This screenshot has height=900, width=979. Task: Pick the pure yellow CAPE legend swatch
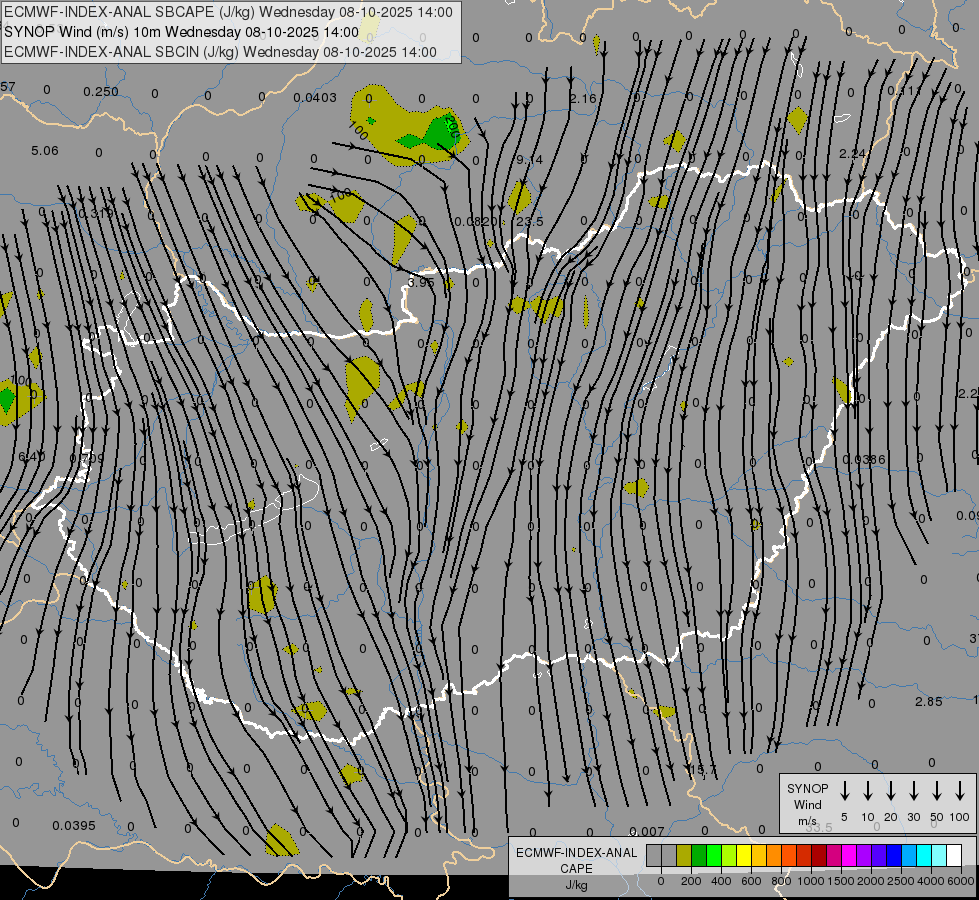pyautogui.click(x=744, y=856)
